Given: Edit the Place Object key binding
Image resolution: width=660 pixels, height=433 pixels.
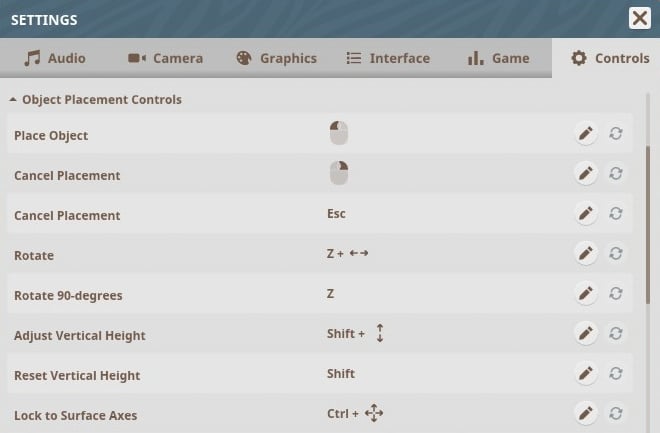Looking at the screenshot, I should [x=586, y=134].
